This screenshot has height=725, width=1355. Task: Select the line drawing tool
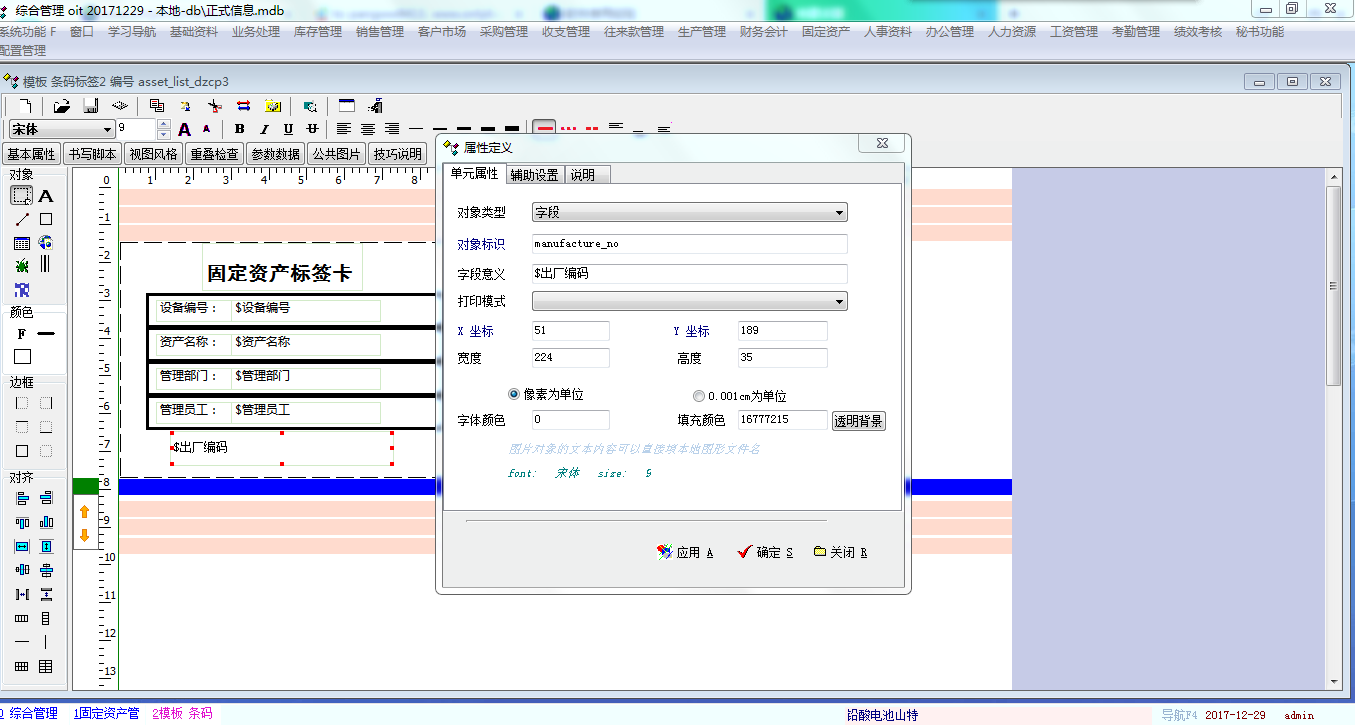[x=22, y=219]
